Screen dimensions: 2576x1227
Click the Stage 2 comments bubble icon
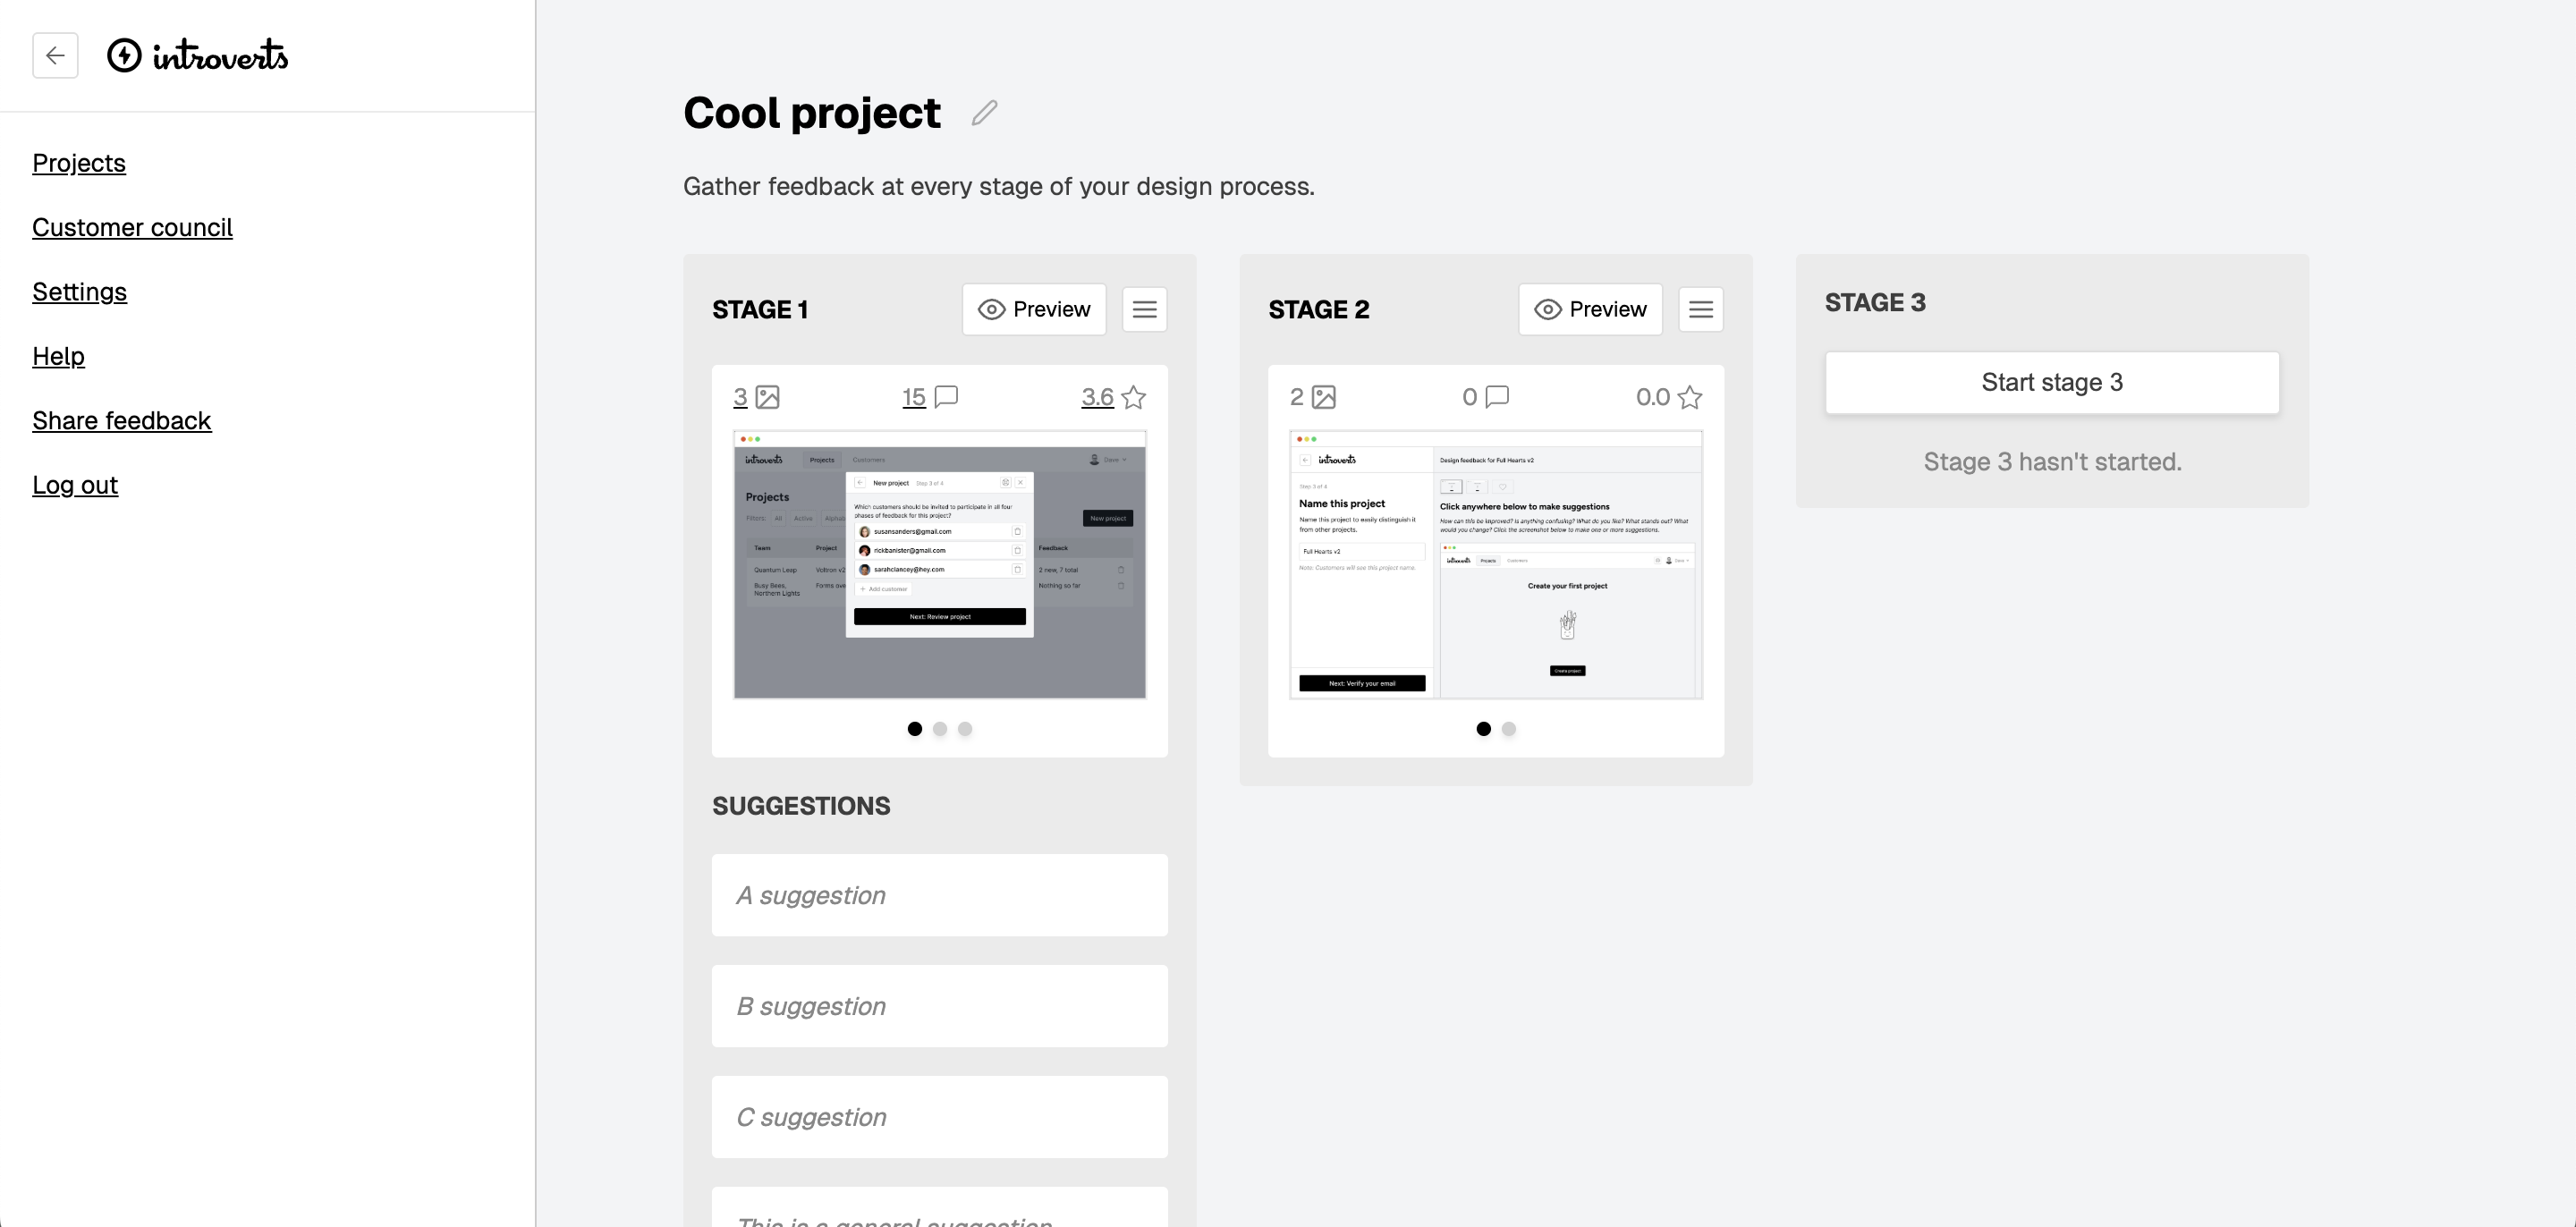pos(1496,397)
